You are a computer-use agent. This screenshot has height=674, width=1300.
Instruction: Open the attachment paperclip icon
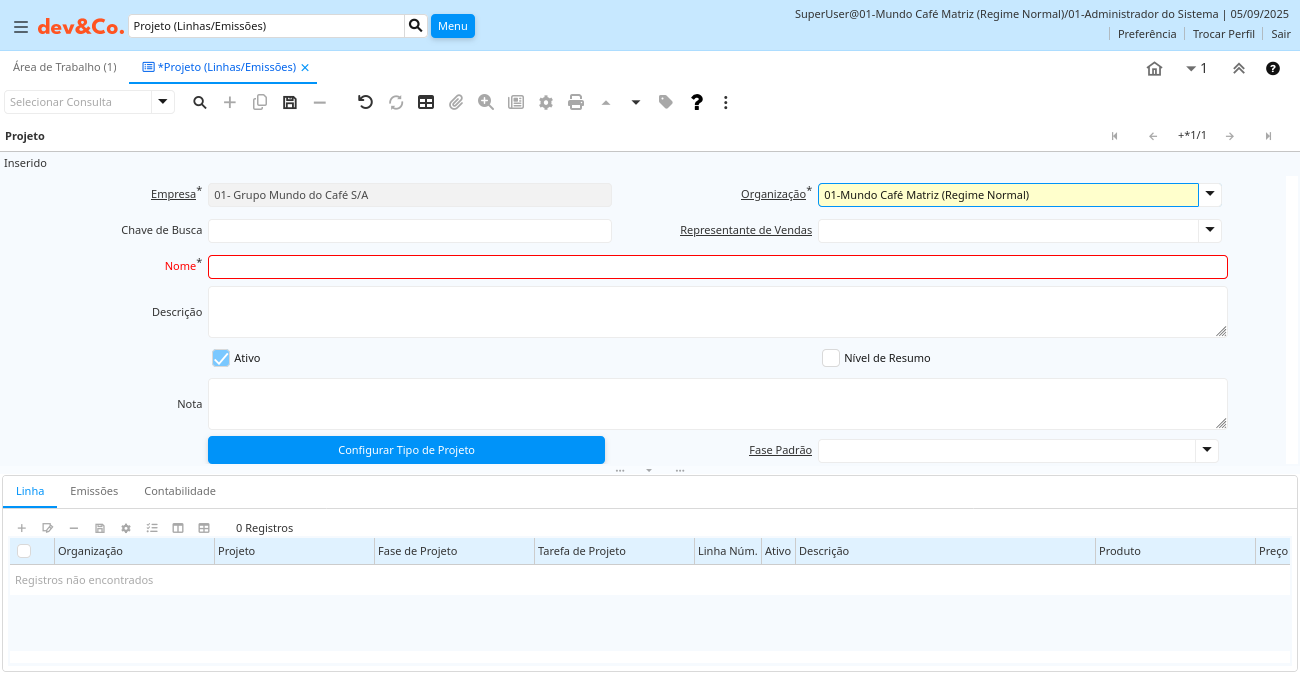pyautogui.click(x=456, y=102)
